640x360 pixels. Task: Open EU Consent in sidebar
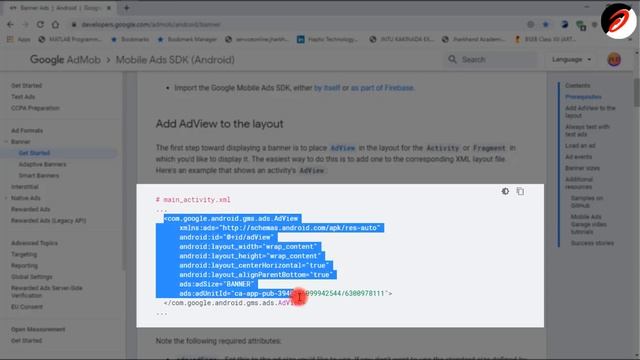27,307
